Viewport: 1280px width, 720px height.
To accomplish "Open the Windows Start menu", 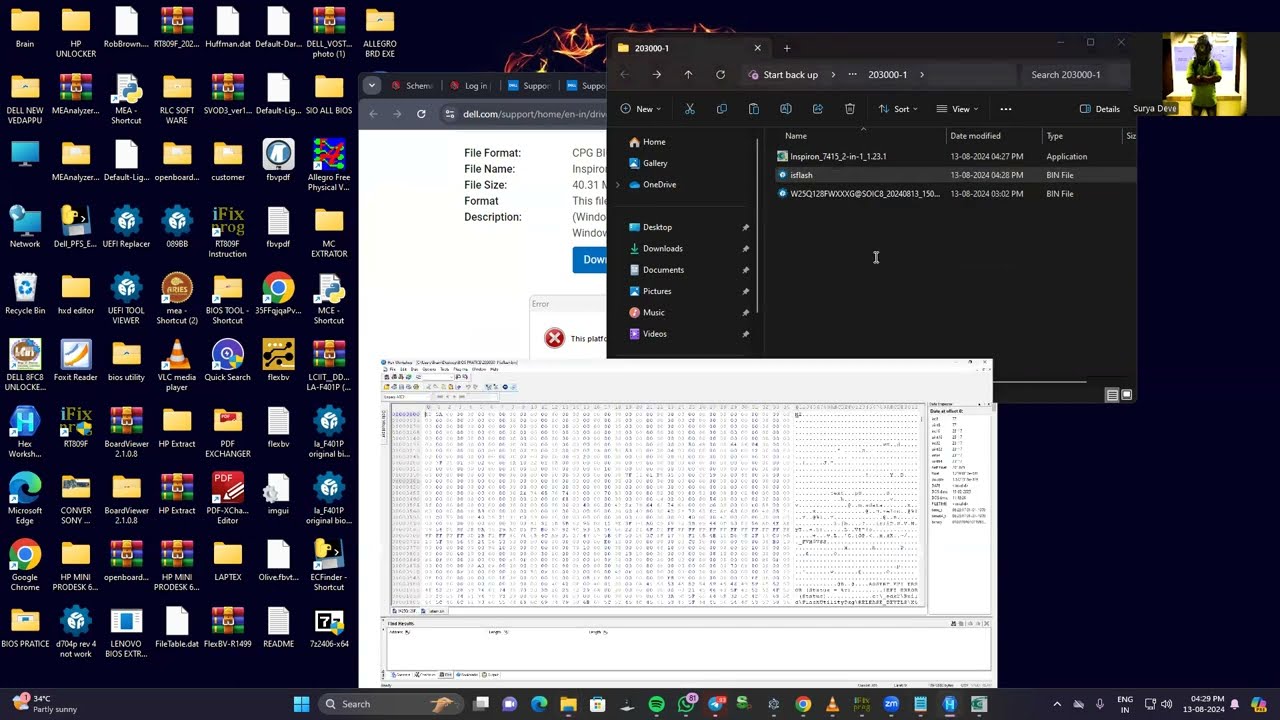I will coord(301,704).
